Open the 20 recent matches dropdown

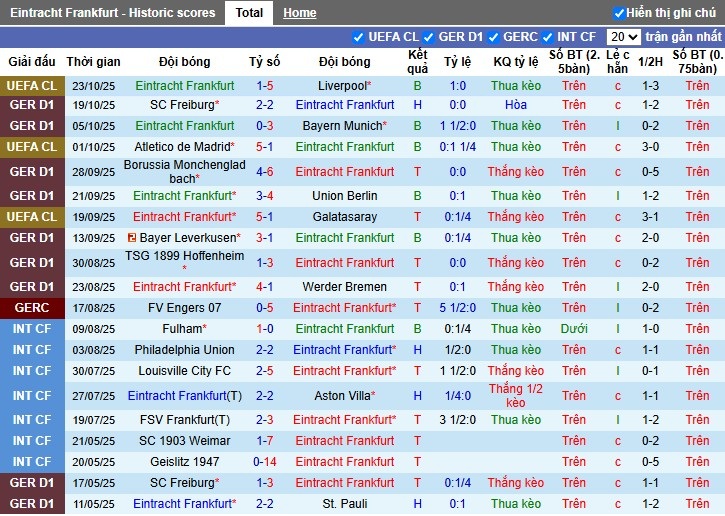pyautogui.click(x=624, y=37)
